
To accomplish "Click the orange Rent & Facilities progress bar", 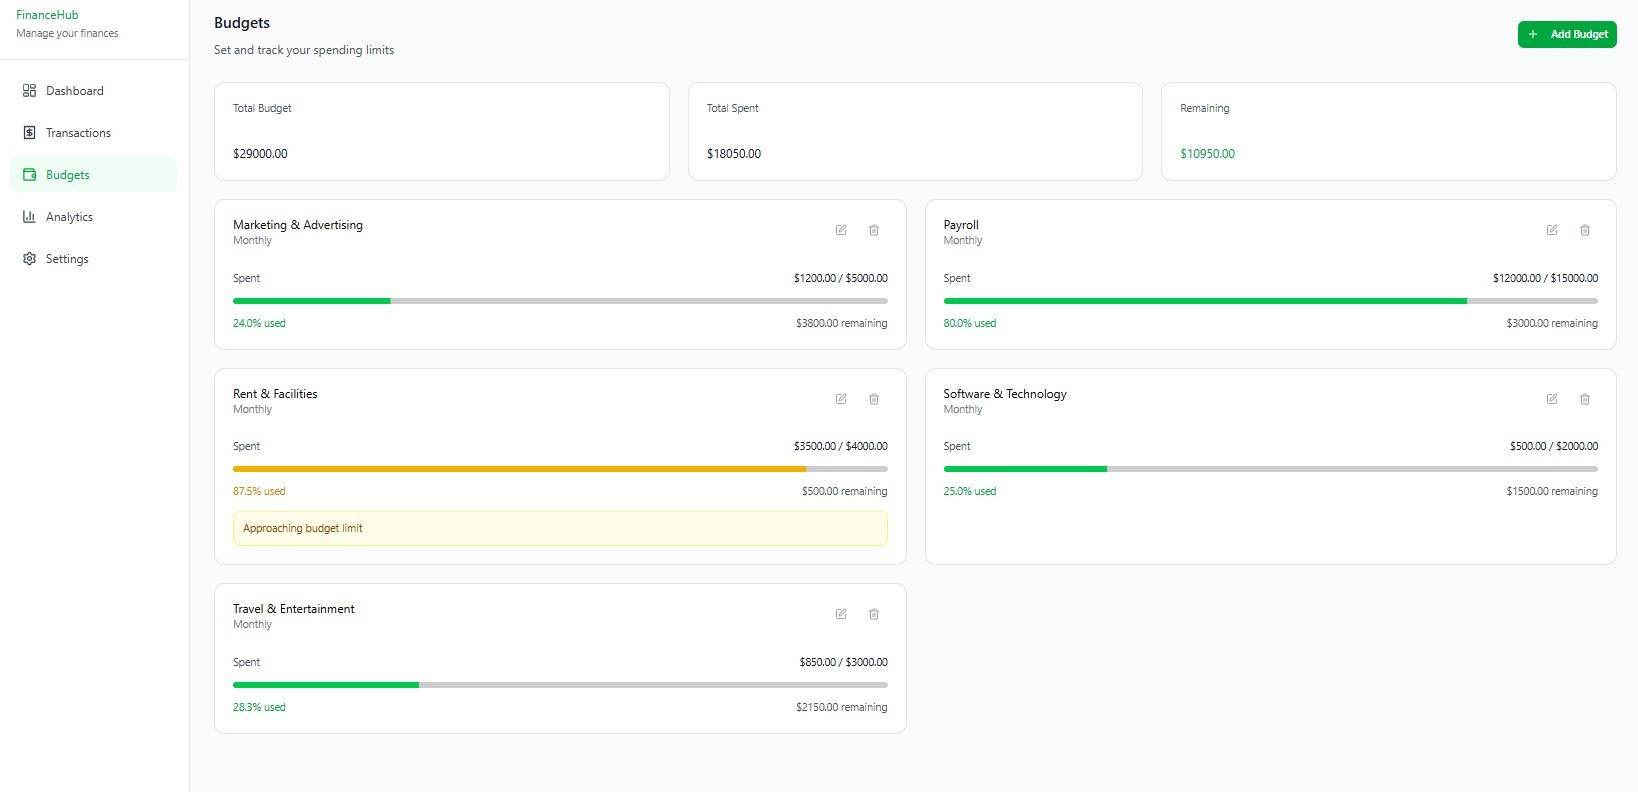I will 560,469.
